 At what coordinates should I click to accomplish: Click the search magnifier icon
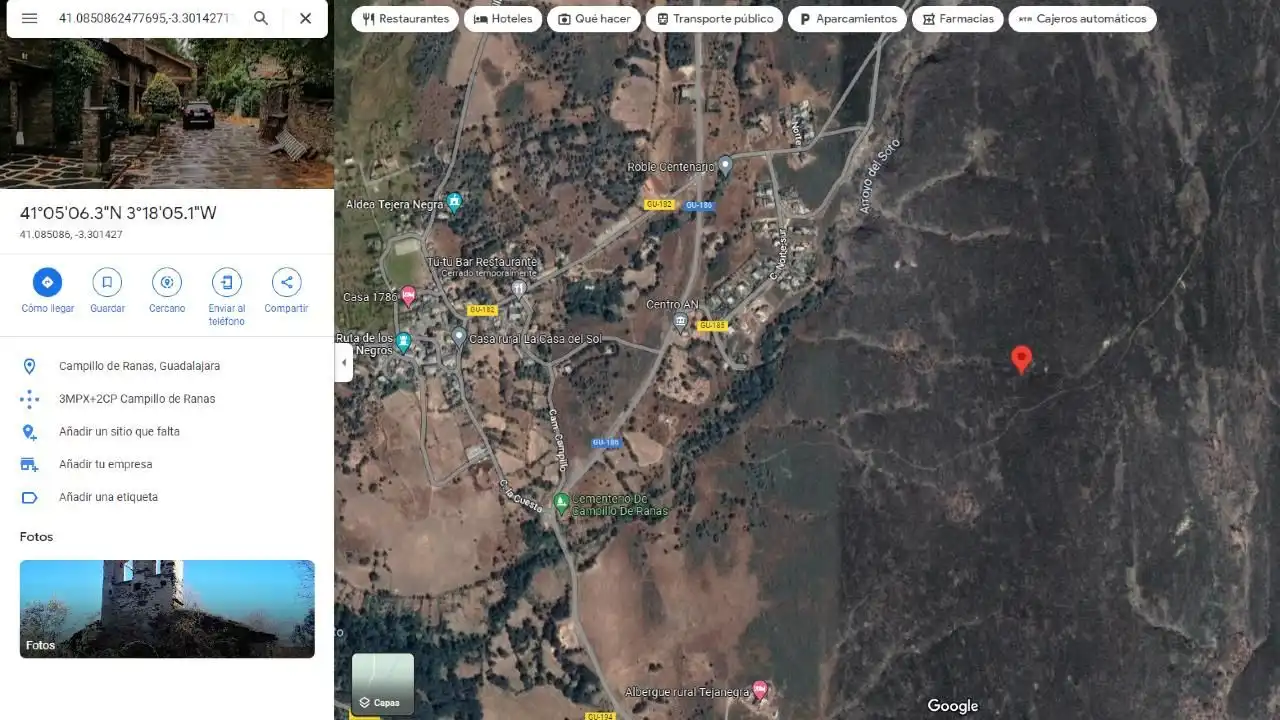tap(260, 18)
